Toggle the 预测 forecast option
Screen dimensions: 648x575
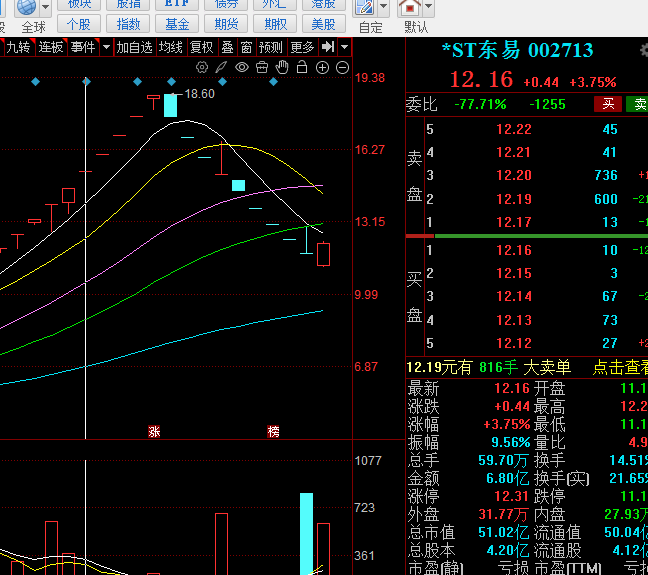click(x=271, y=47)
